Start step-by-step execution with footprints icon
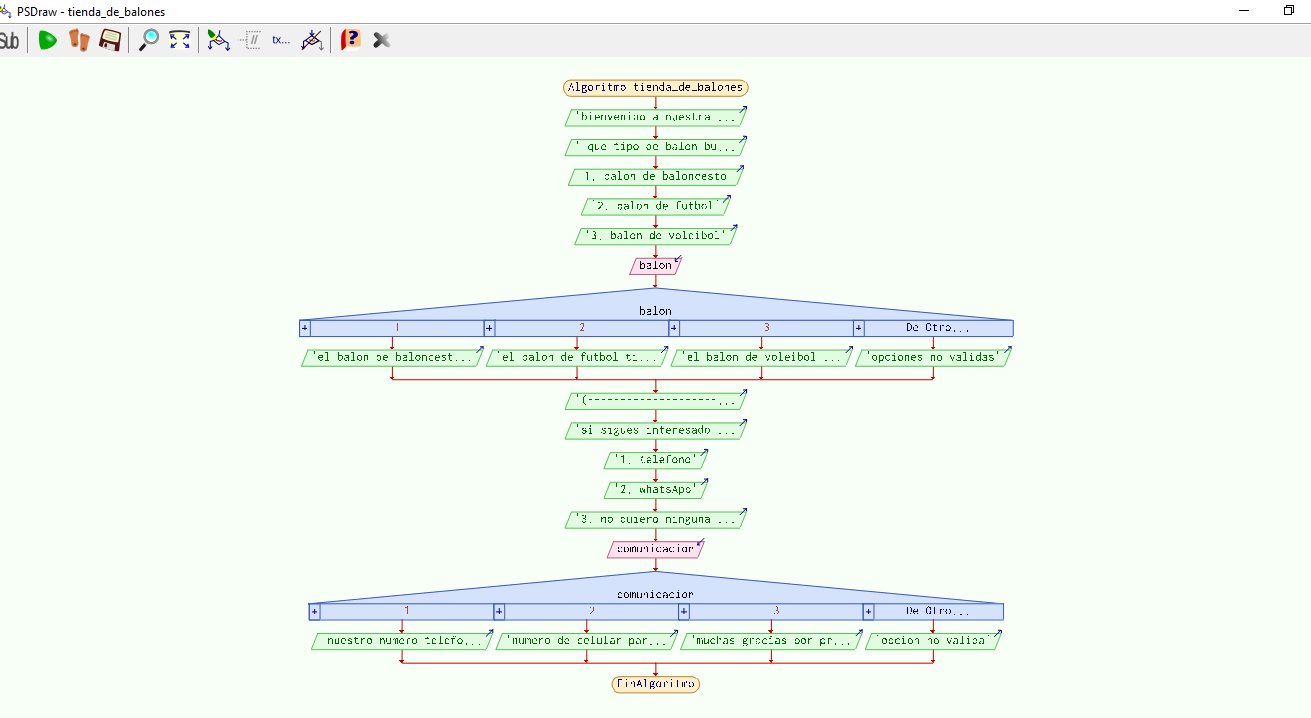The image size is (1311, 718). tap(79, 40)
